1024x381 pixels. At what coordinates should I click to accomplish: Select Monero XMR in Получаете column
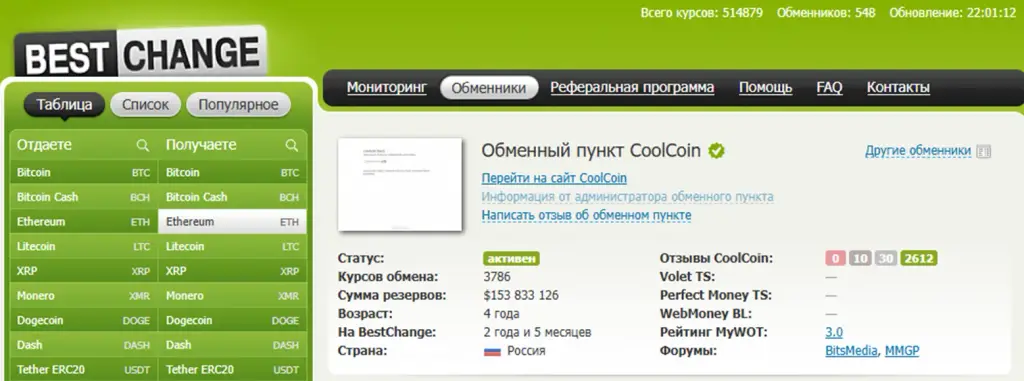[232, 295]
